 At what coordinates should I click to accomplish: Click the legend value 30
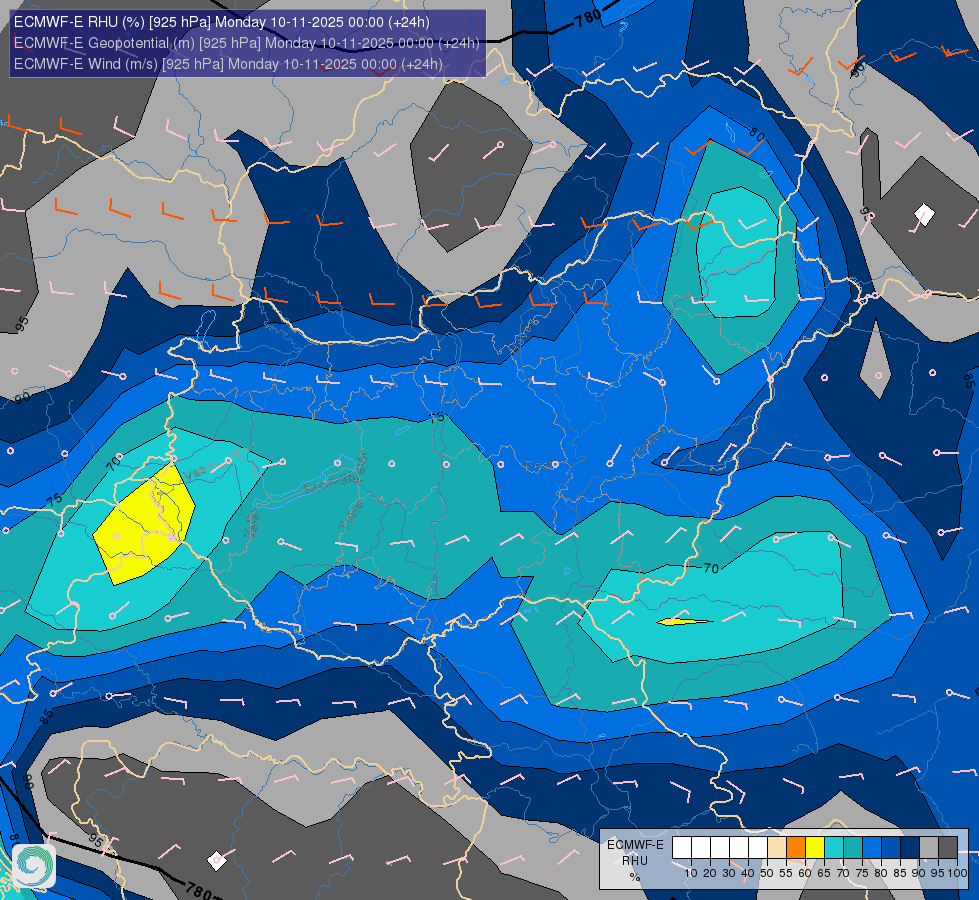tap(729, 873)
